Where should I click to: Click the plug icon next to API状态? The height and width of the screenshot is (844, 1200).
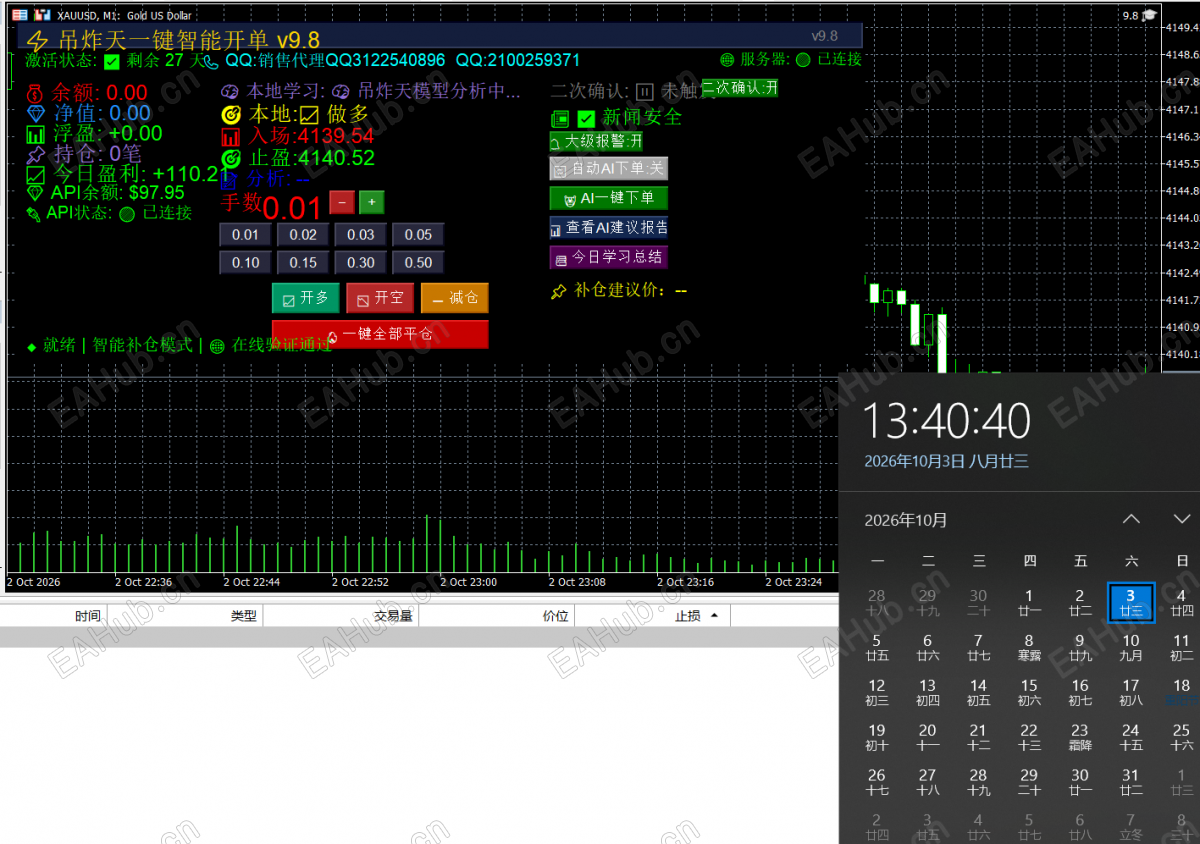[x=35, y=213]
